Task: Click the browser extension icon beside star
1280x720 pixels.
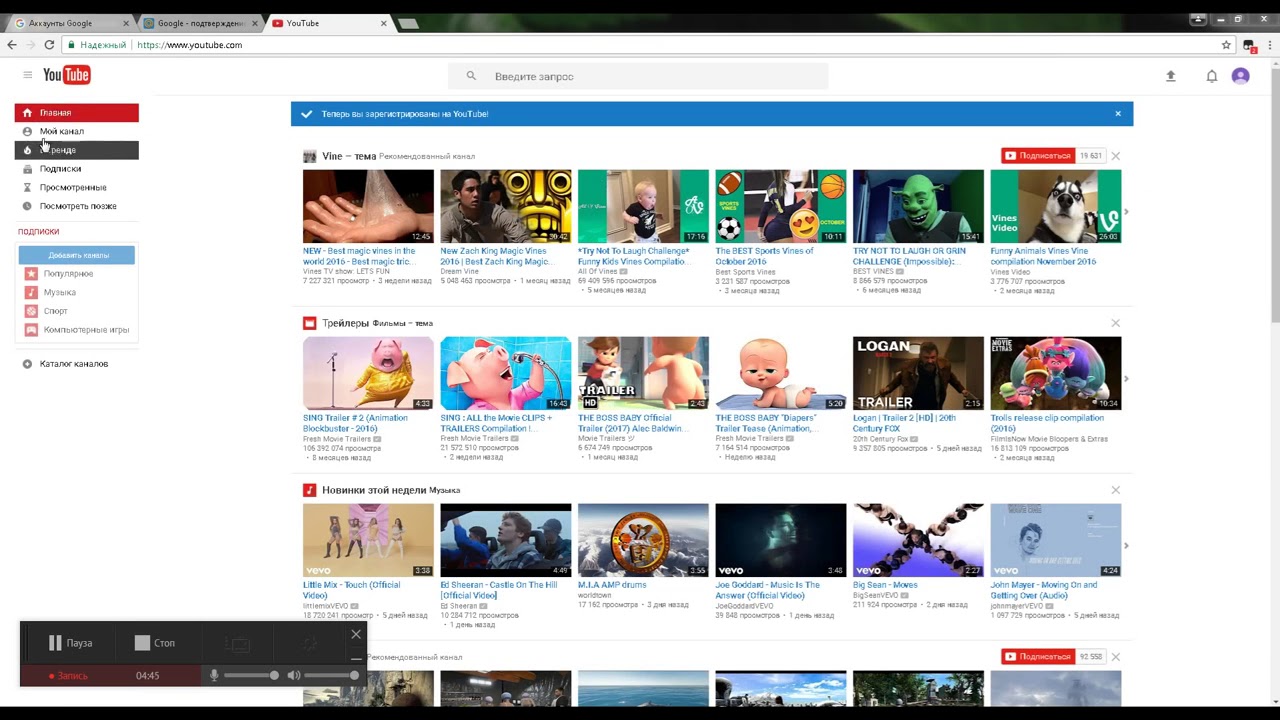Action: 1249,45
